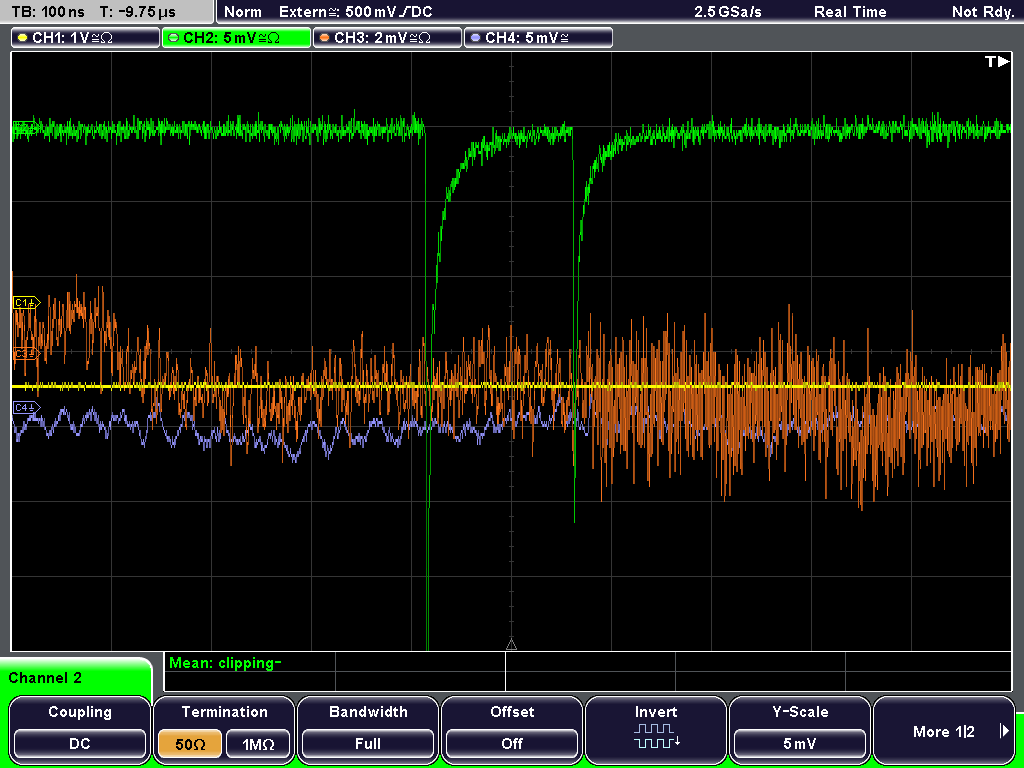Image resolution: width=1024 pixels, height=768 pixels.
Task: Select the CH3 2mV channel tab
Action: (x=387, y=38)
